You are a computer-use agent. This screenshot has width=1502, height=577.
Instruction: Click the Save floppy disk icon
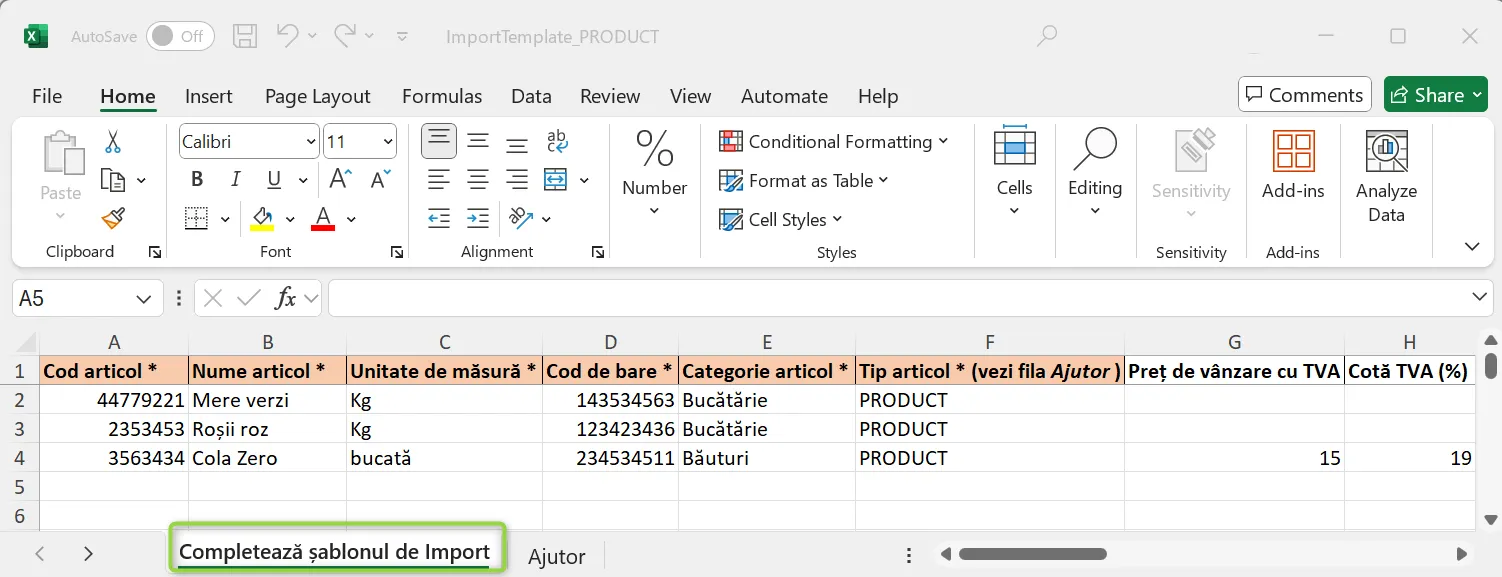click(245, 37)
